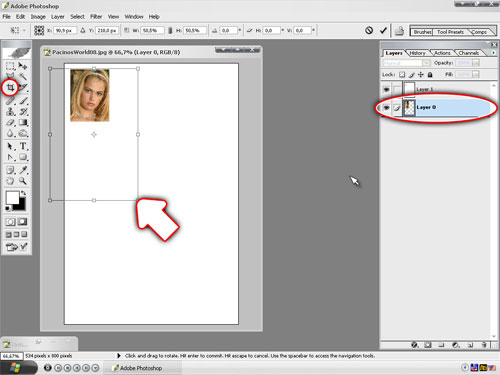This screenshot has height=375, width=500.
Task: Select the Healing Brush tool
Action: click(x=10, y=100)
